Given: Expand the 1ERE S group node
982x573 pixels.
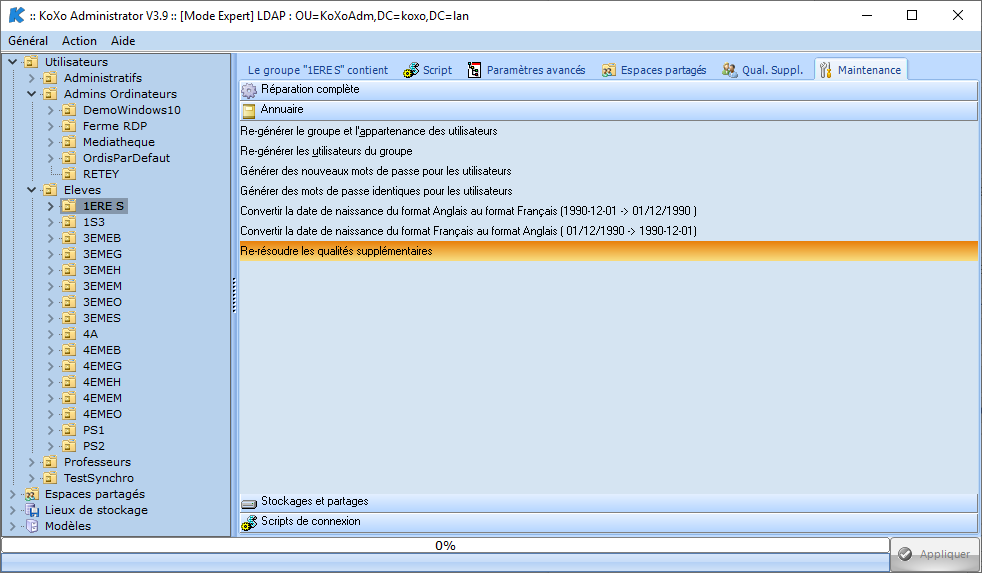Looking at the screenshot, I should [51, 206].
